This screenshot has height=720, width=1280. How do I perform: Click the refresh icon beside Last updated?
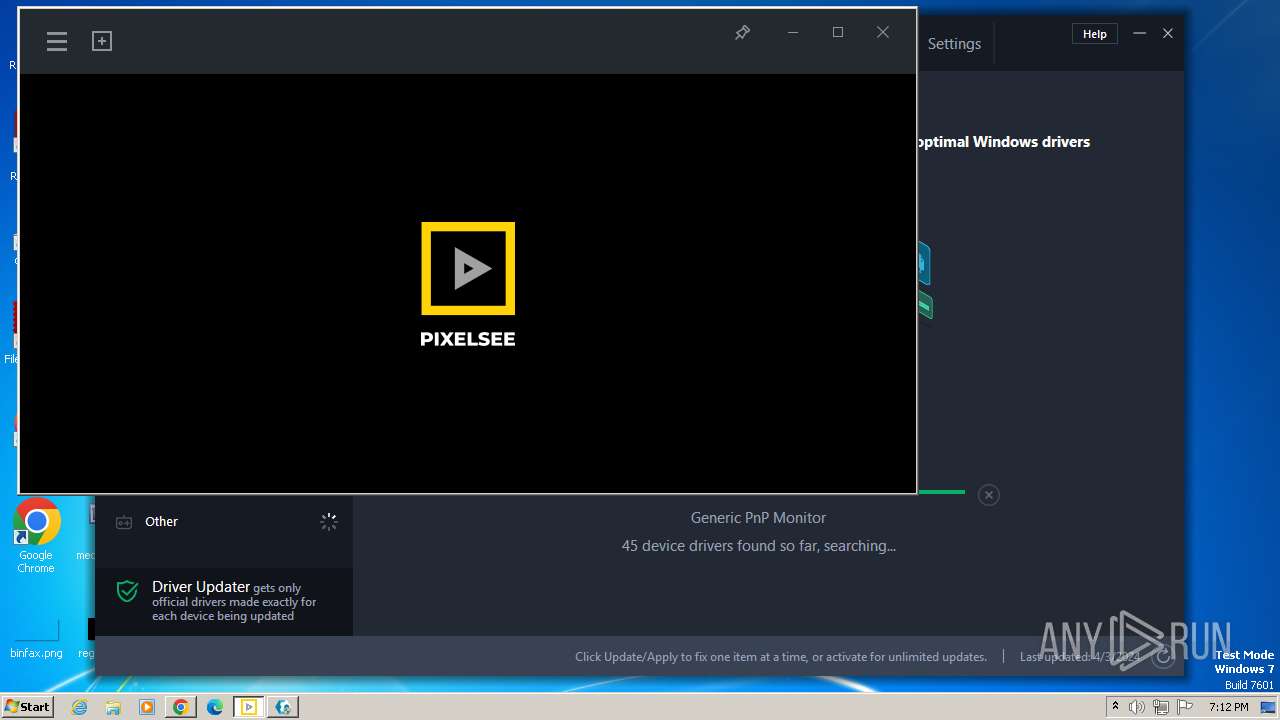coord(1162,656)
